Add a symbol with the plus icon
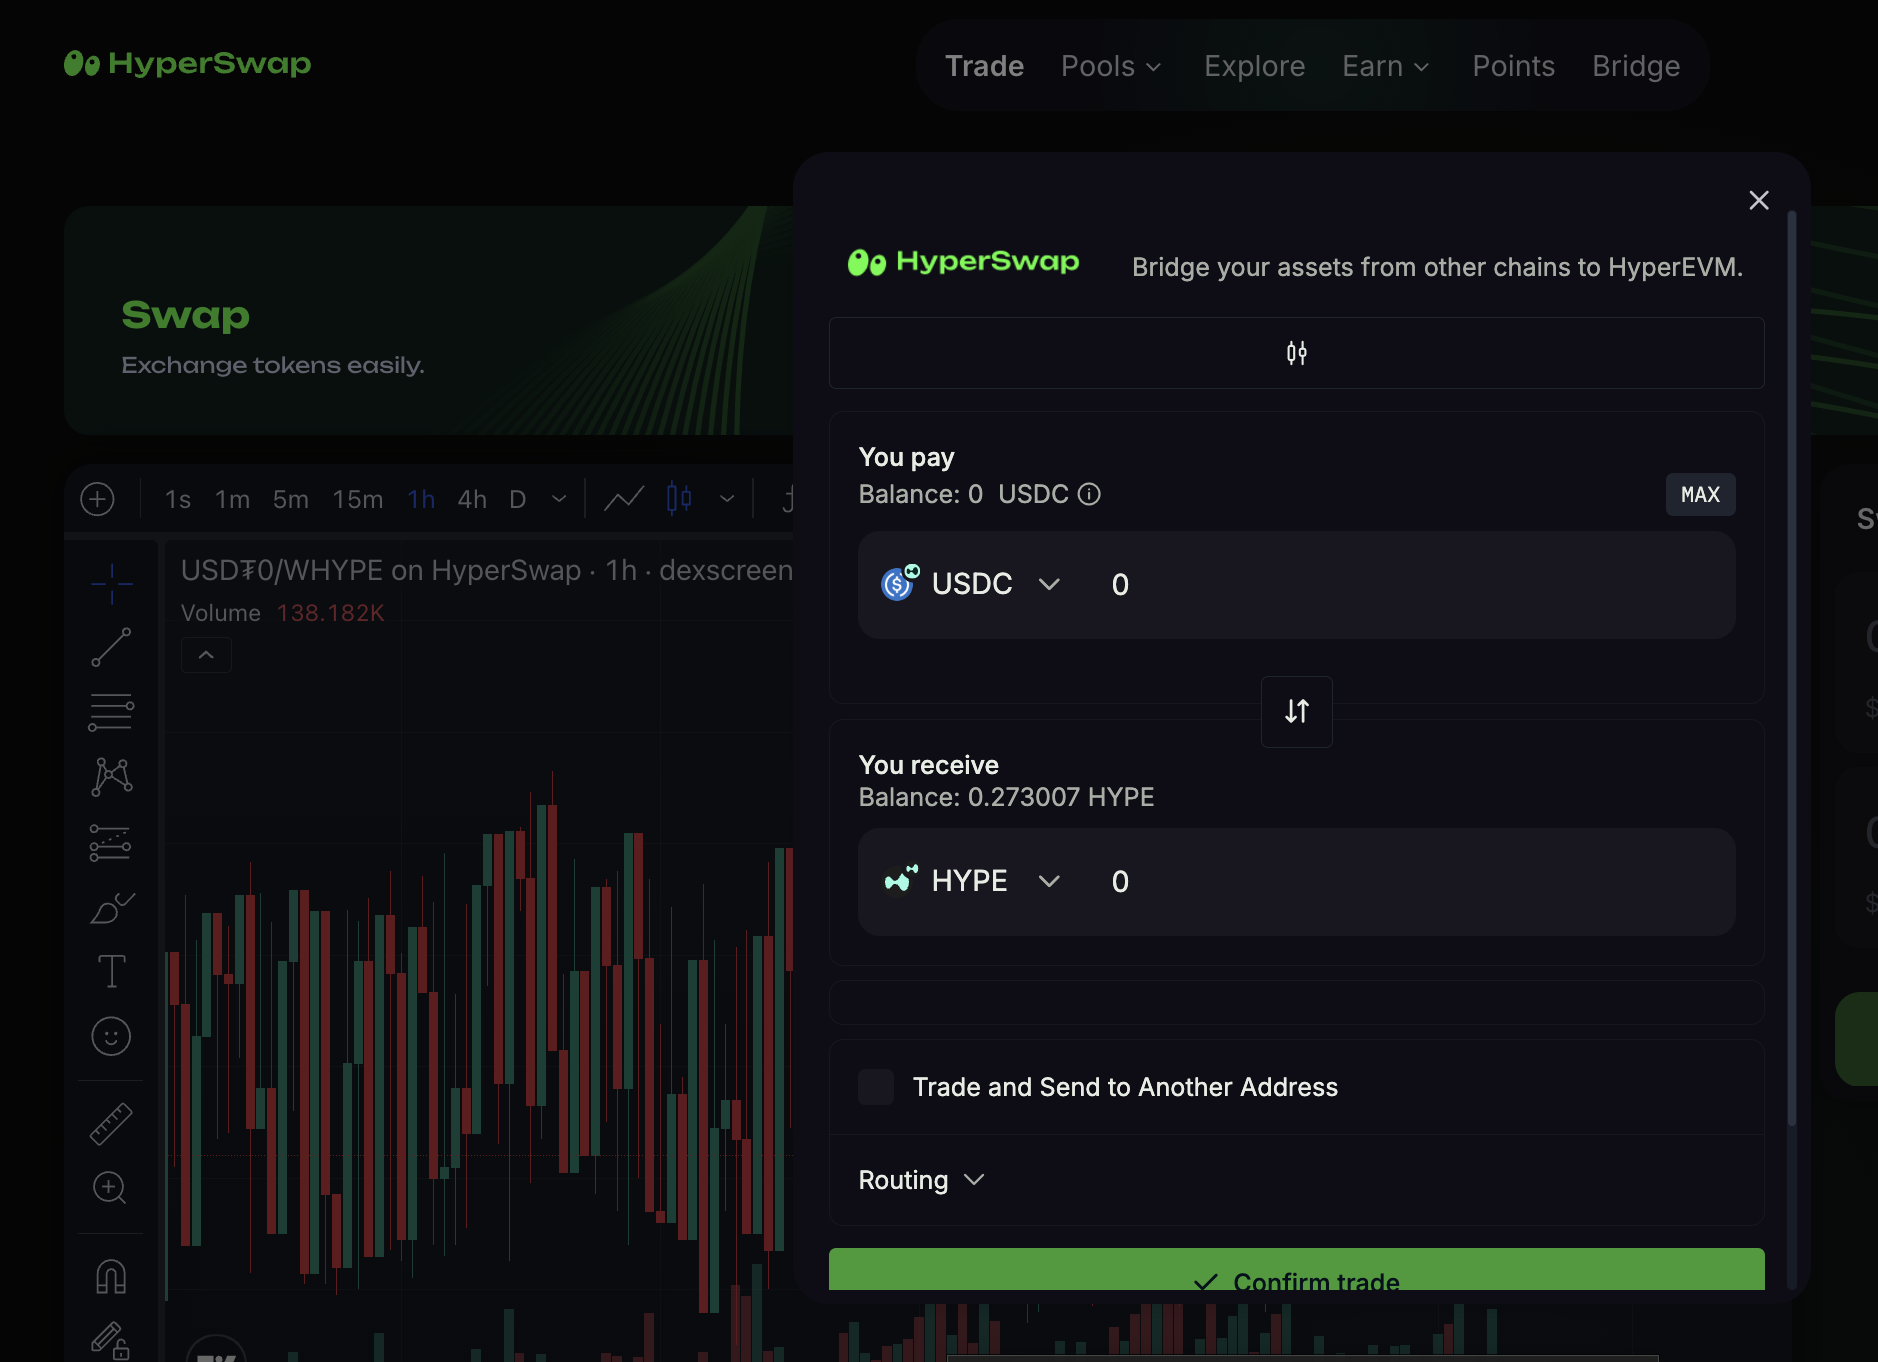 [97, 499]
